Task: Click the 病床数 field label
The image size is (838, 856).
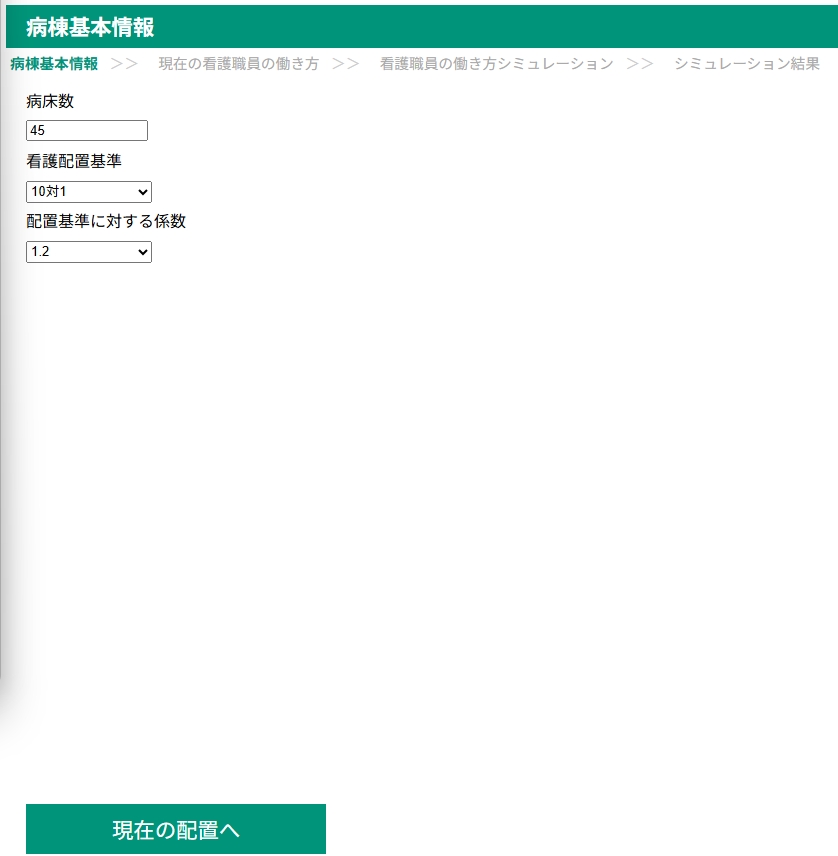Action: (51, 101)
